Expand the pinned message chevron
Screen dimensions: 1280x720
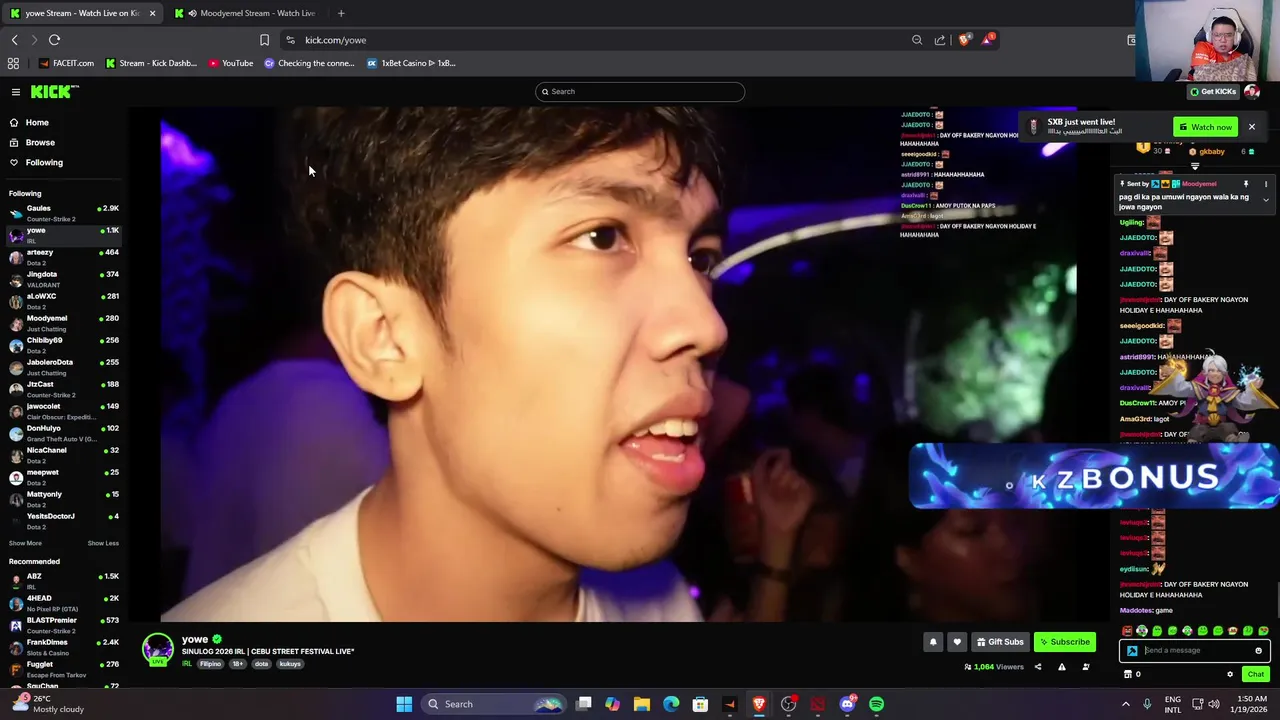1265,200
